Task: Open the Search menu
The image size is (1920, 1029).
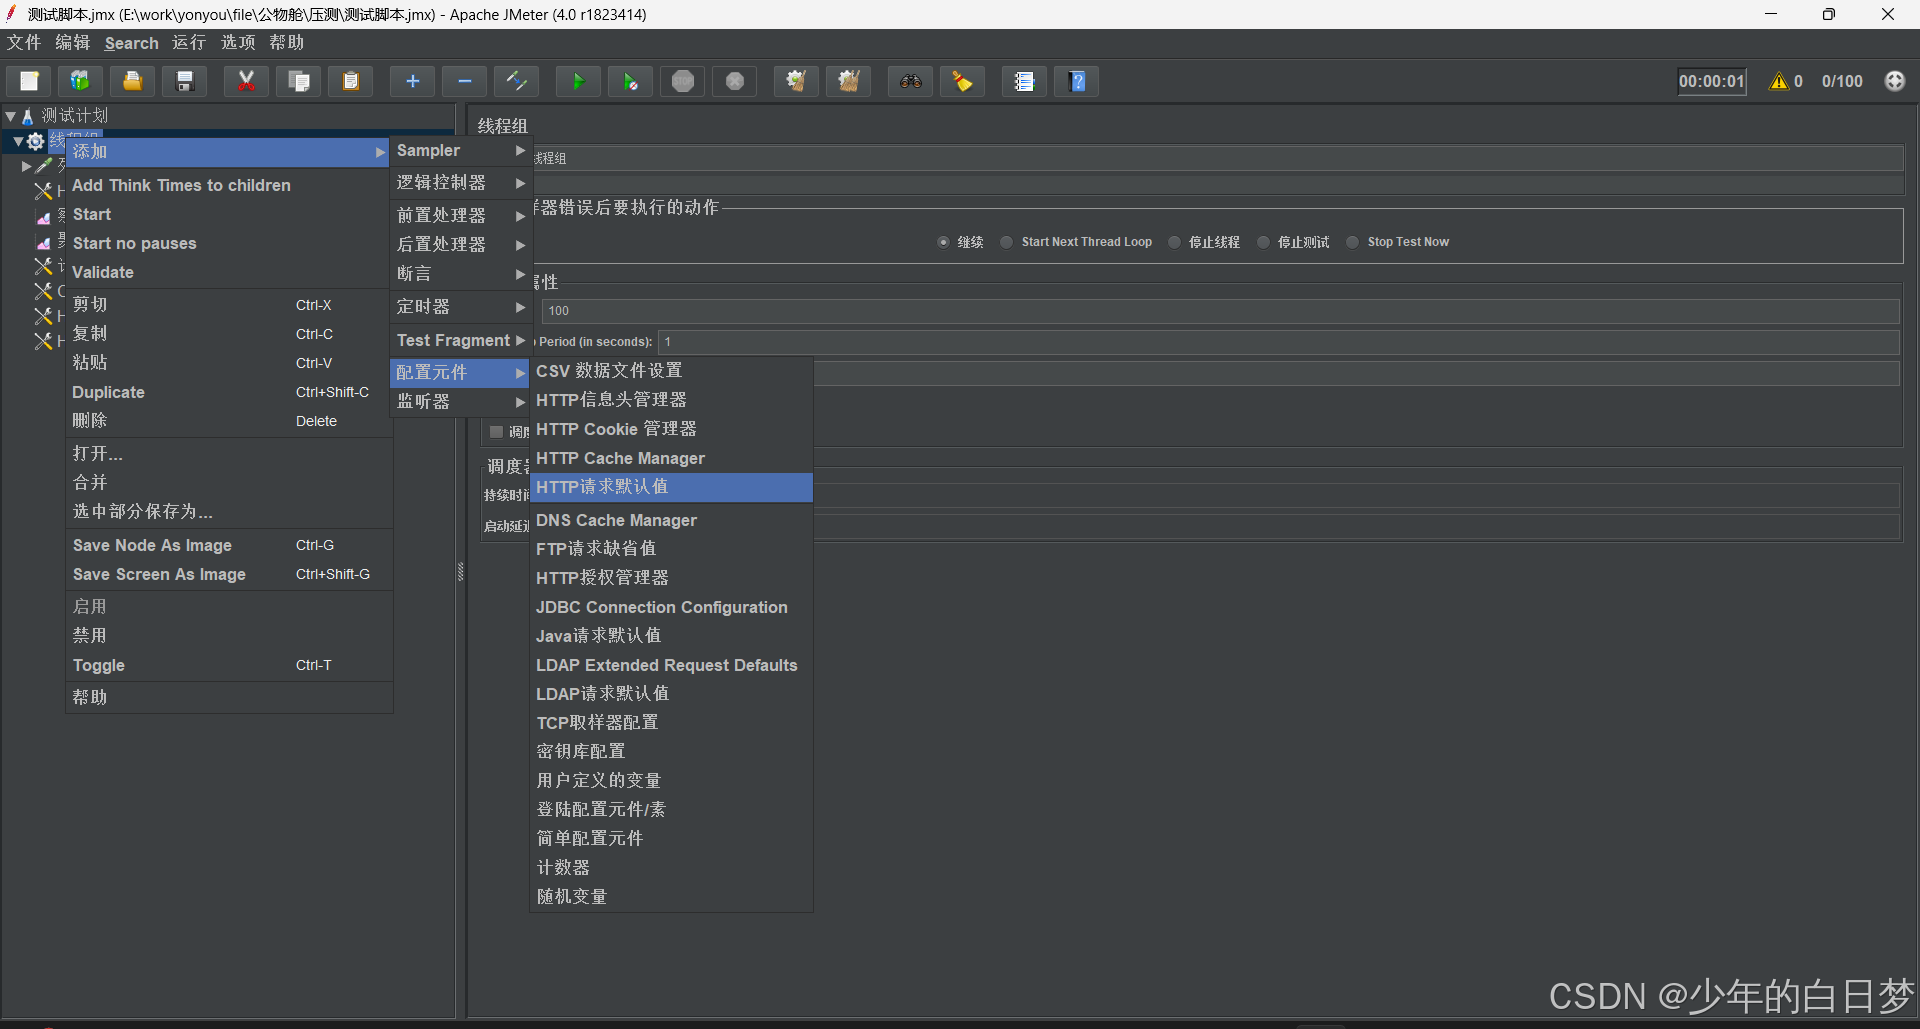Action: (x=132, y=43)
